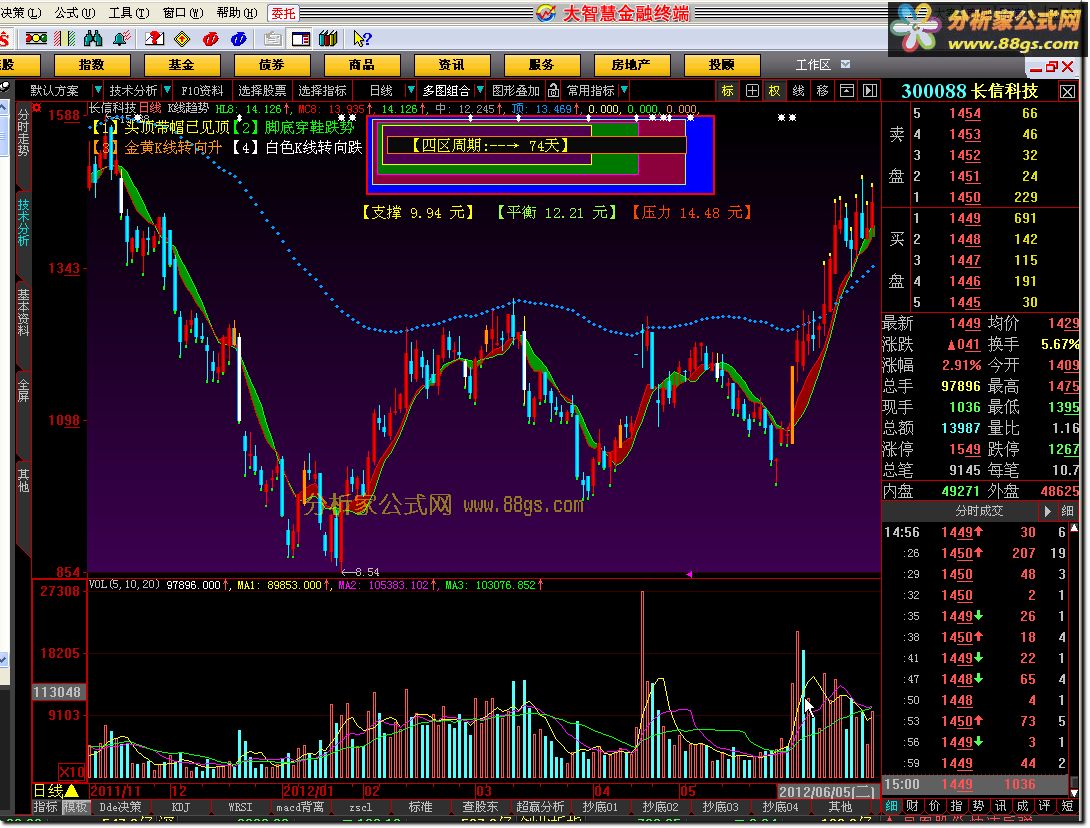
Task: Switch to the 超赢分析 tab
Action: 540,807
